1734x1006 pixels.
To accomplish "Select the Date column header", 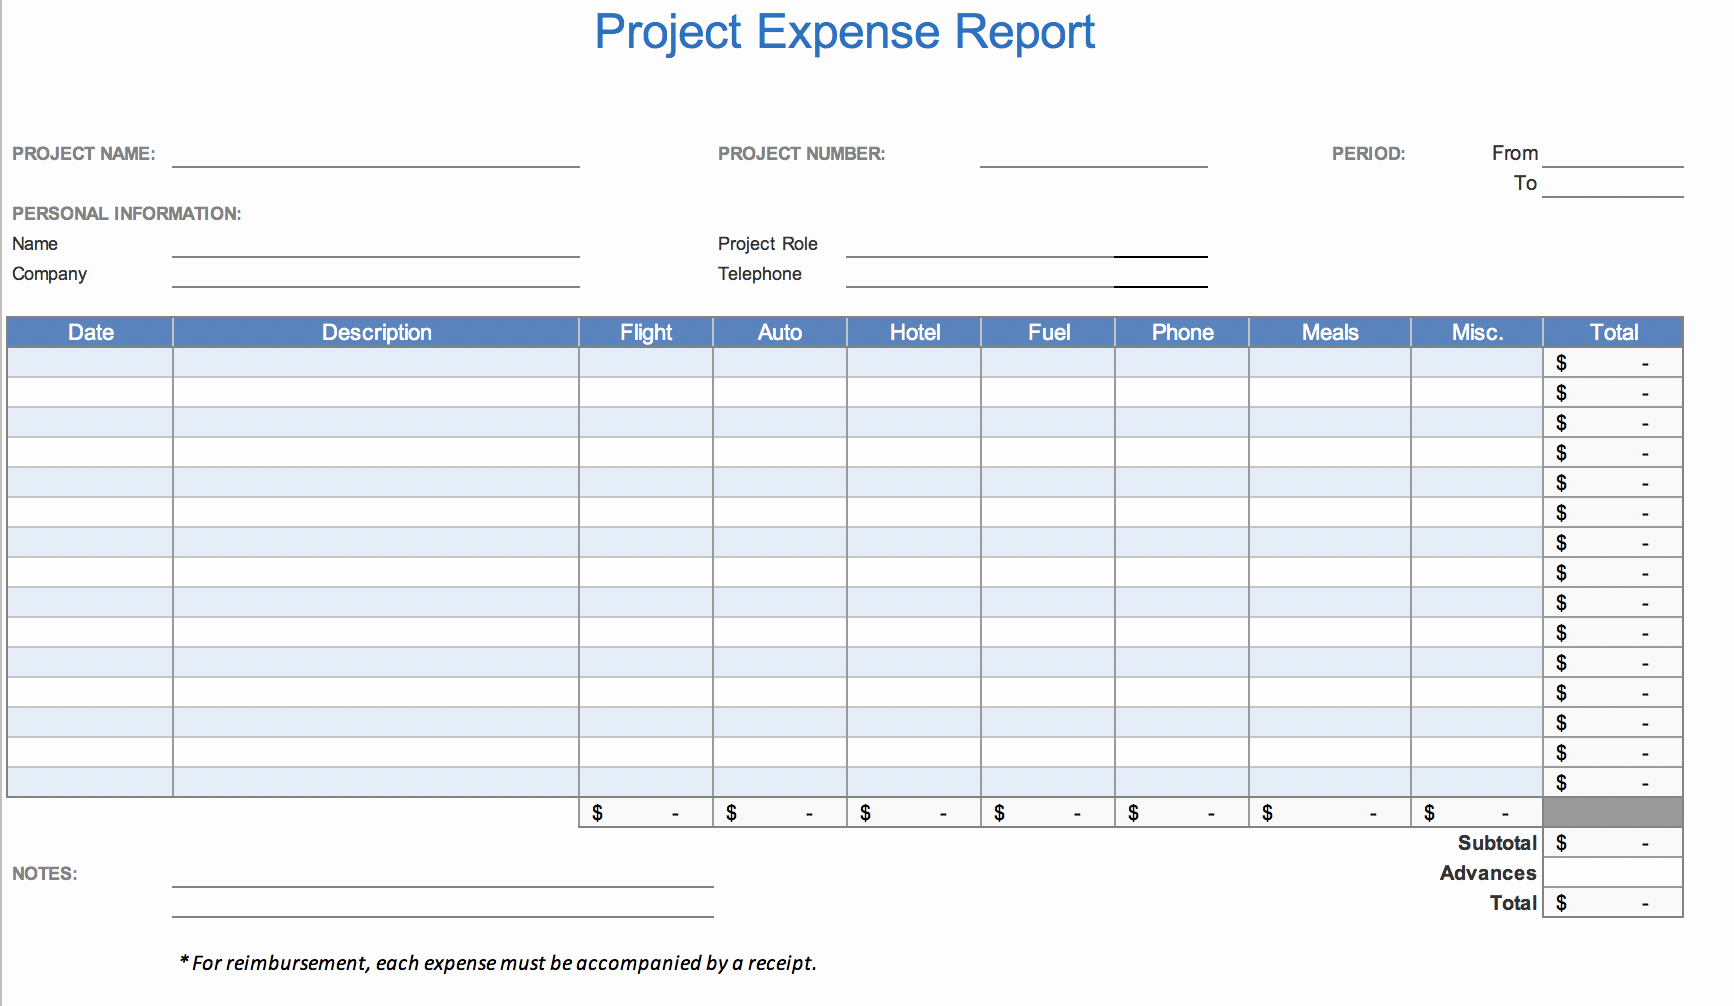I will [x=90, y=332].
